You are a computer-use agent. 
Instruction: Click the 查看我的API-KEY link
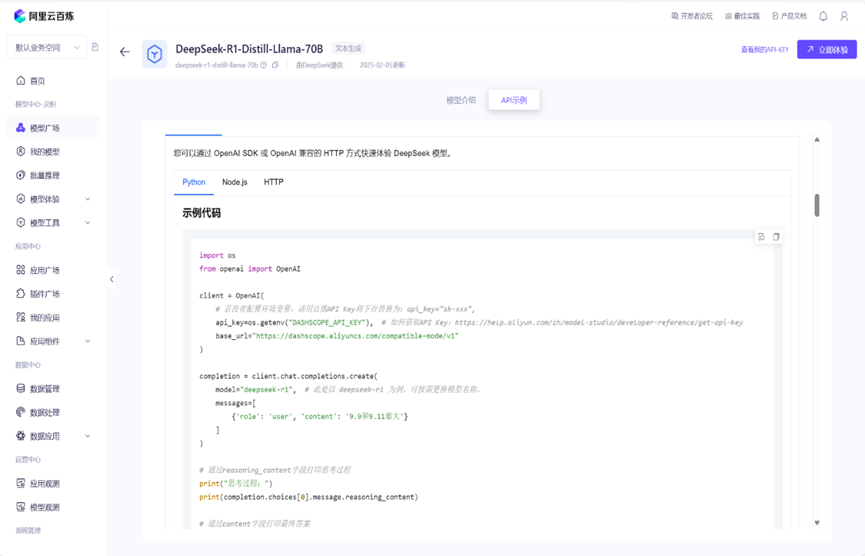(x=765, y=50)
